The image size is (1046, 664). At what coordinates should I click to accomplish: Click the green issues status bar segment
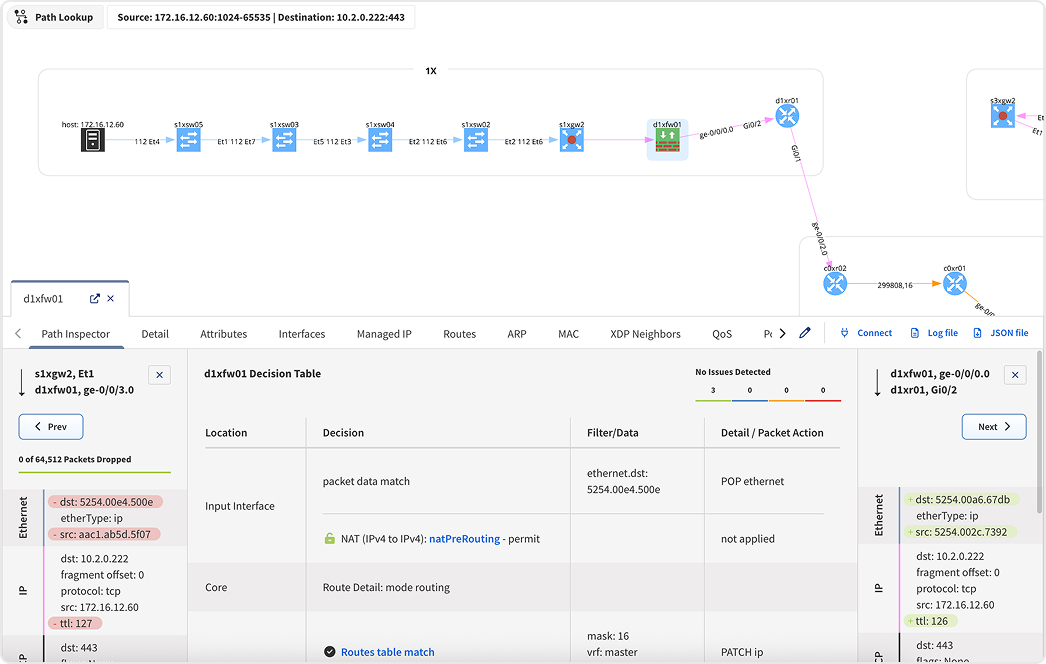coord(712,400)
